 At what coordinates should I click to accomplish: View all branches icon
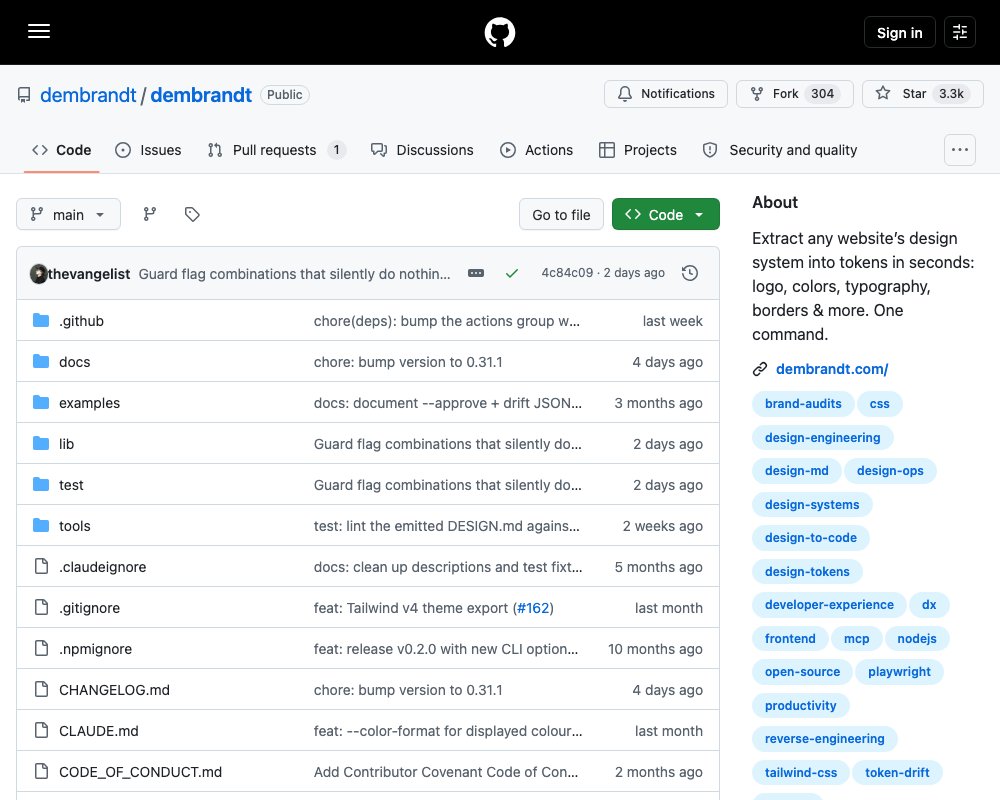pyautogui.click(x=150, y=214)
